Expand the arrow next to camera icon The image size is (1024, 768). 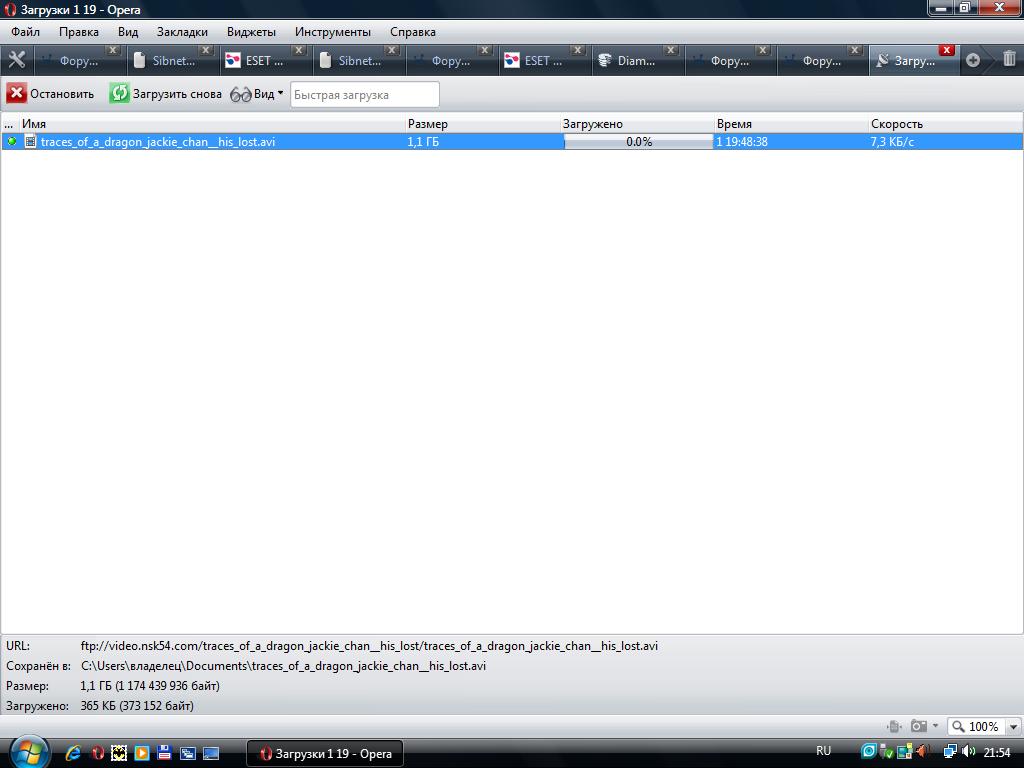[x=935, y=726]
